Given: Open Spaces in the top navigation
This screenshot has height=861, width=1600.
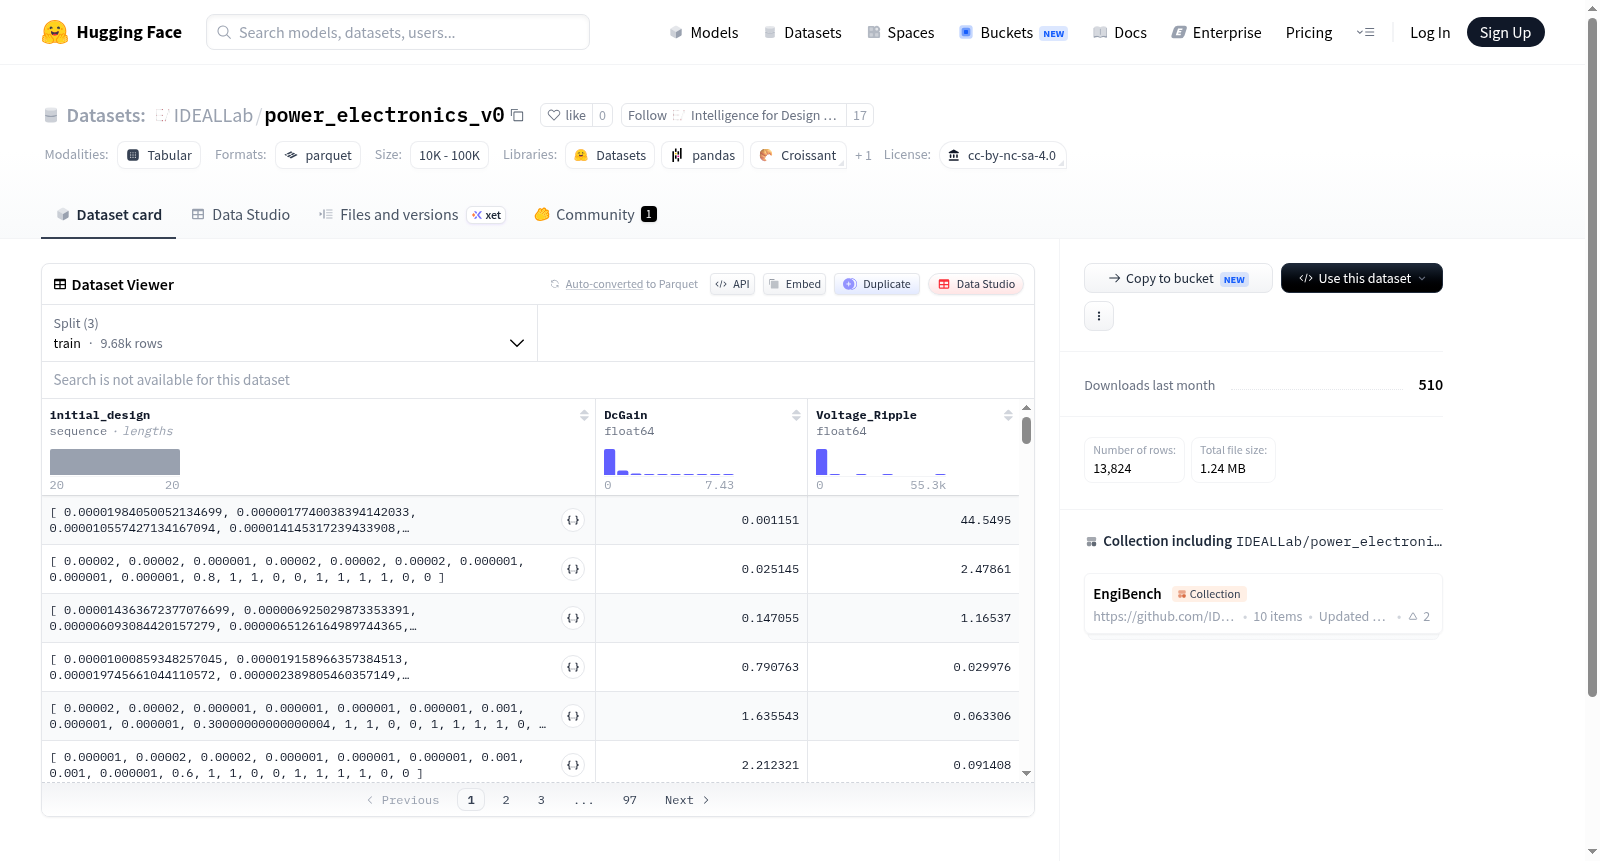Looking at the screenshot, I should tap(901, 32).
